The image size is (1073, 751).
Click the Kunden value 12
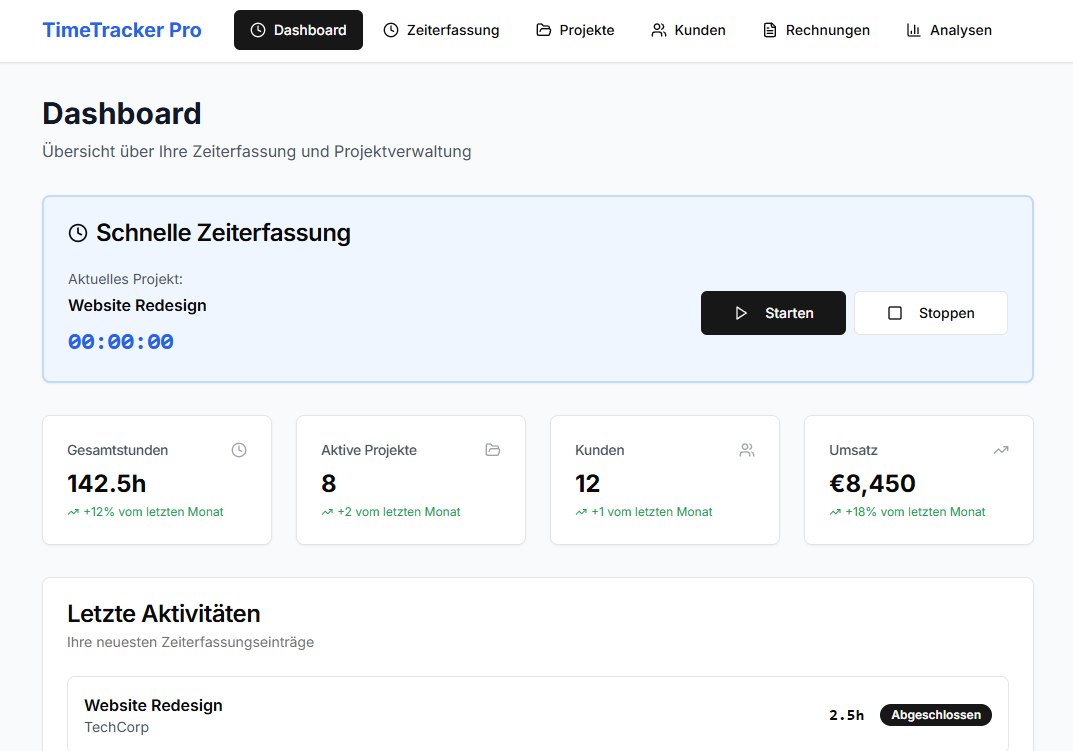coord(588,483)
